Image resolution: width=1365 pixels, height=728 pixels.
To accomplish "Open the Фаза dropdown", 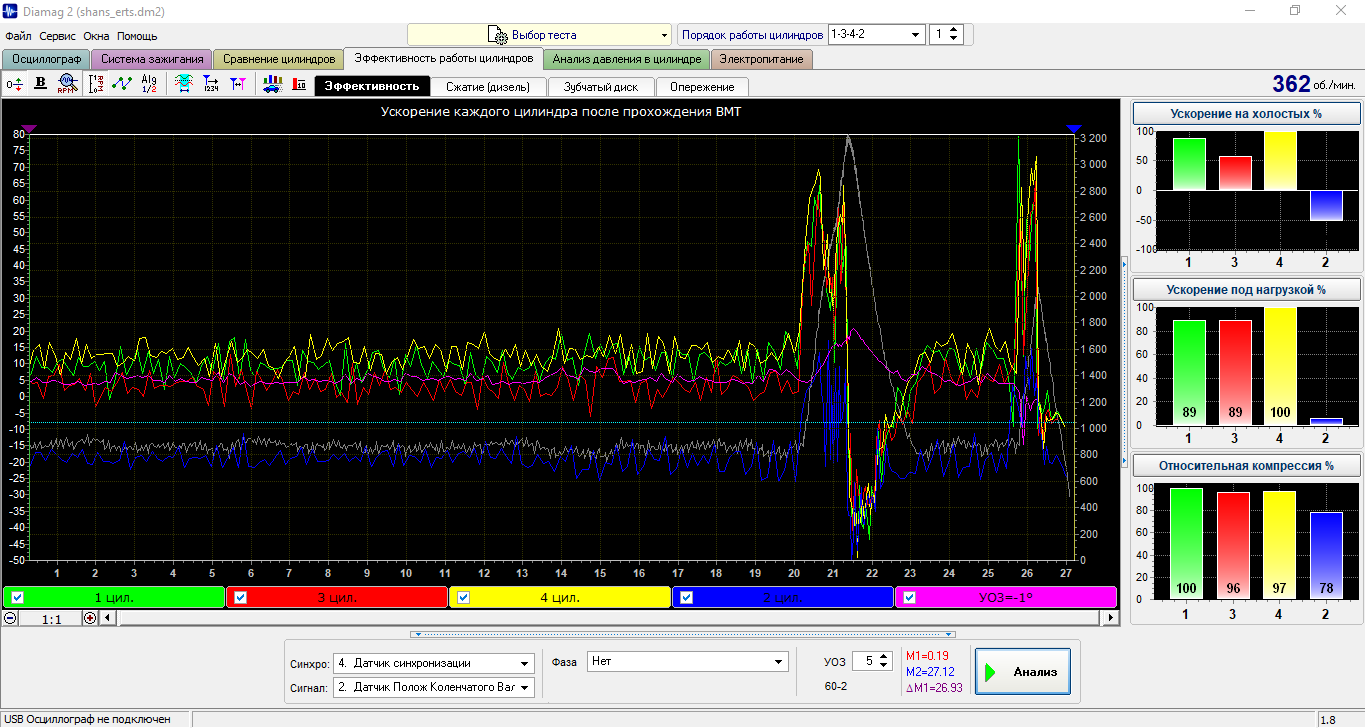I will click(779, 662).
